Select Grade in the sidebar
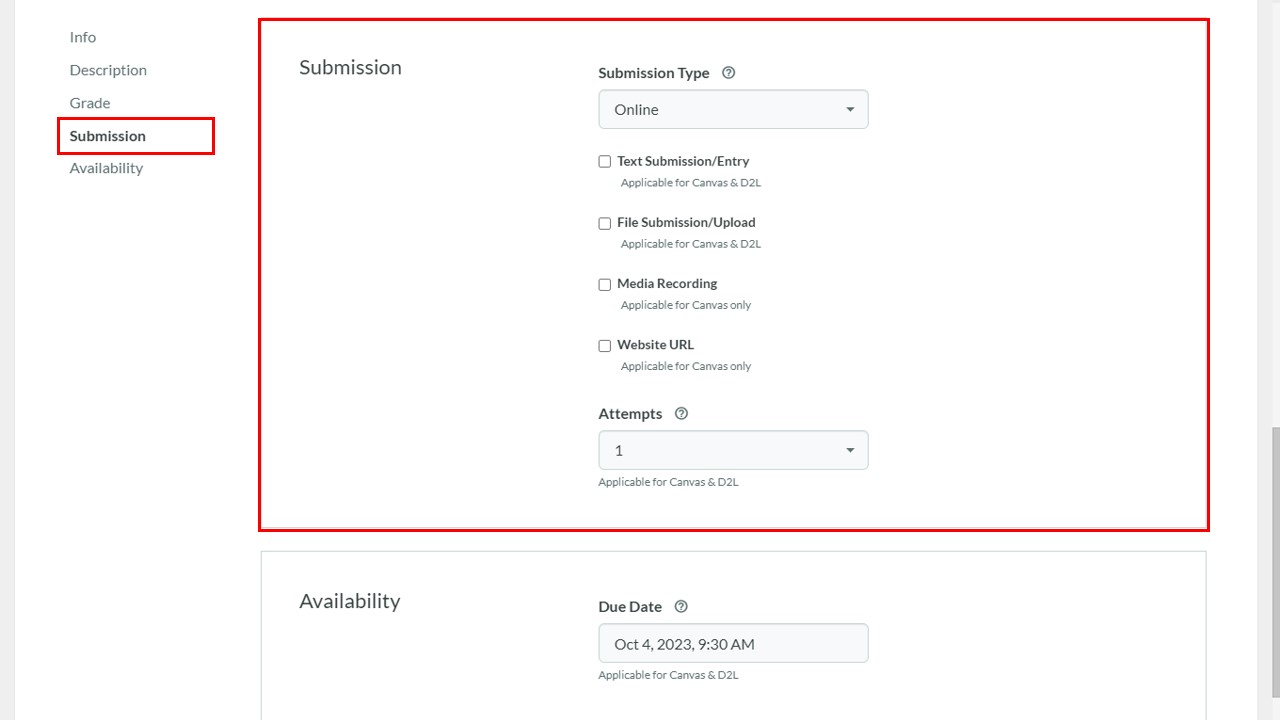1280x720 pixels. 90,103
